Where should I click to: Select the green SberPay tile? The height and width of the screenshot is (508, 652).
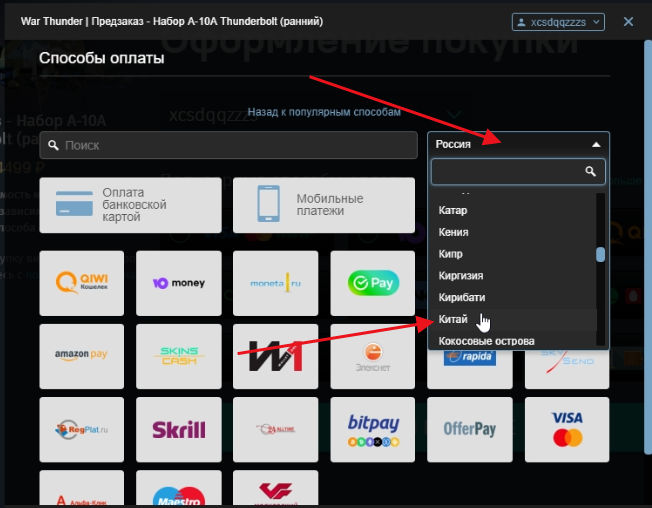click(373, 283)
